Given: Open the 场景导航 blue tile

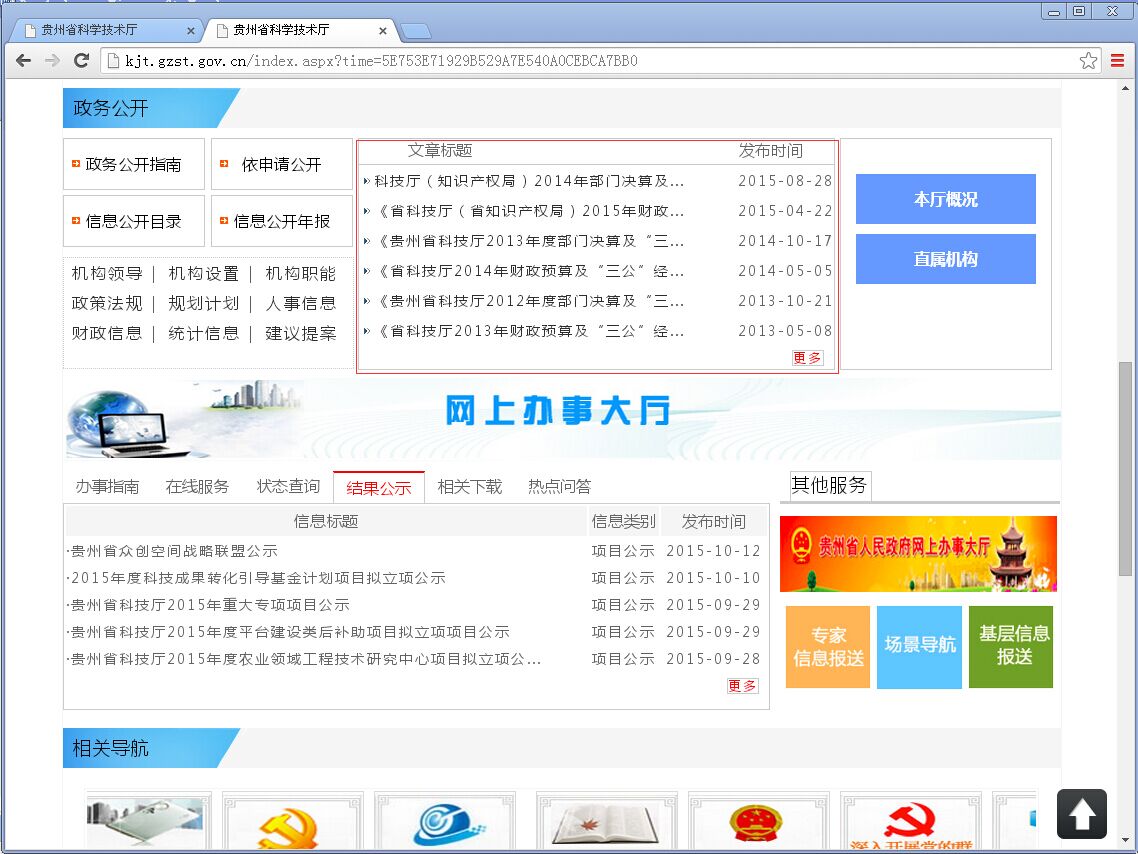Looking at the screenshot, I should coord(919,647).
